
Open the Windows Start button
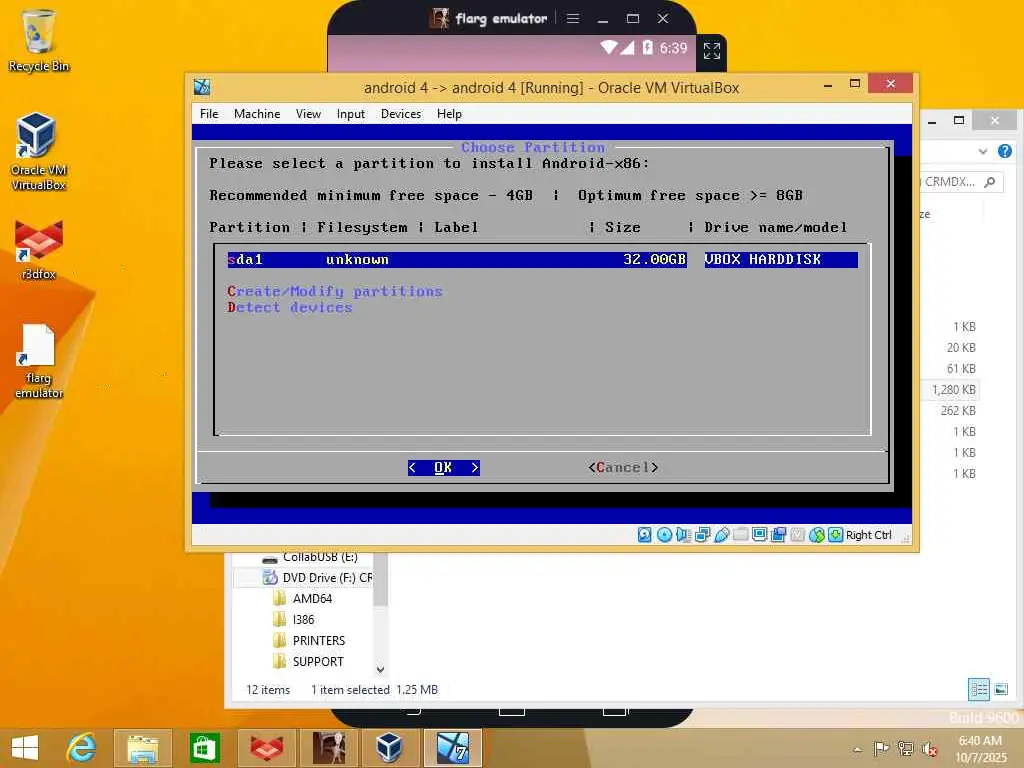(x=25, y=748)
